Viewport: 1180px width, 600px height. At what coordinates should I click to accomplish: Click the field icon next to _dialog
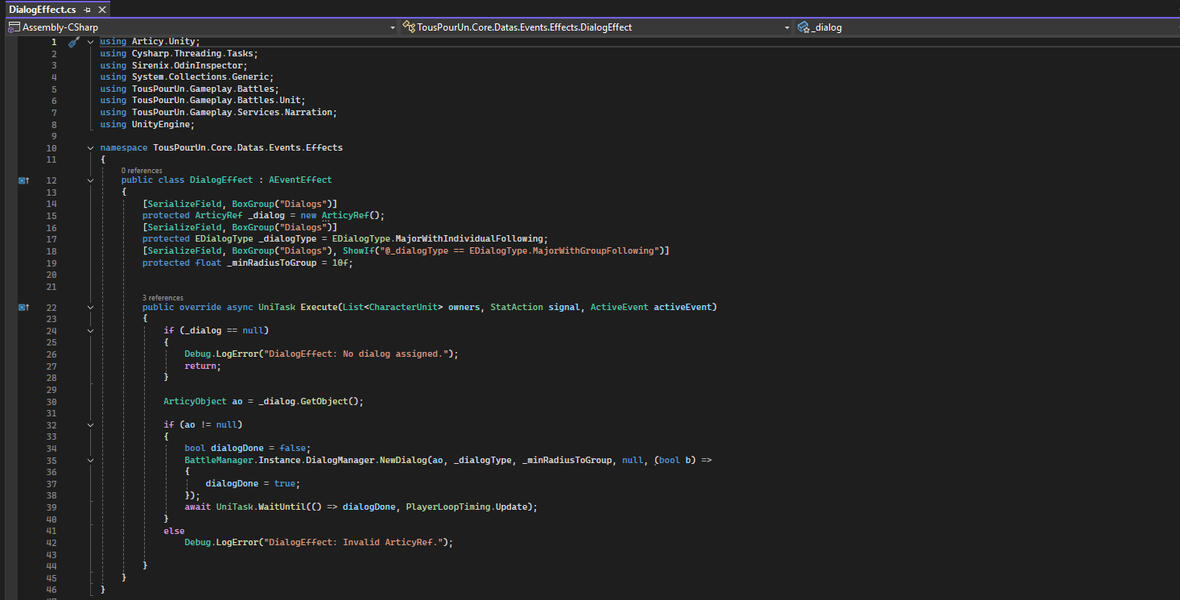point(804,27)
